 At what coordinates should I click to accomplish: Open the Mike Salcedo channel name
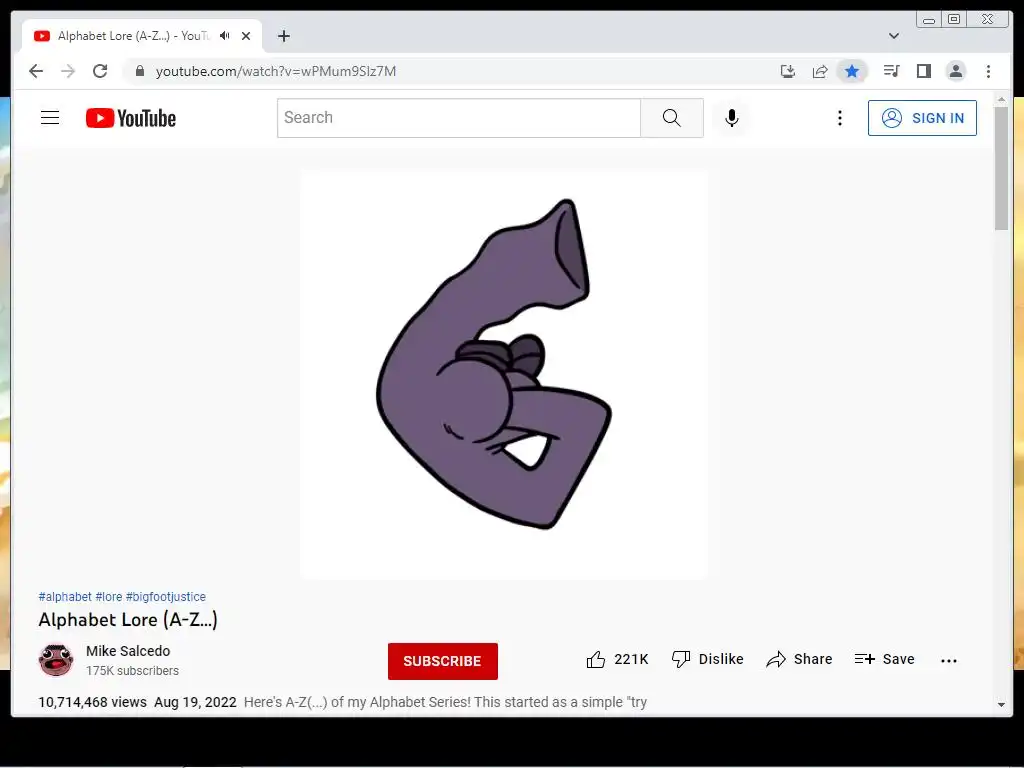[x=128, y=651]
